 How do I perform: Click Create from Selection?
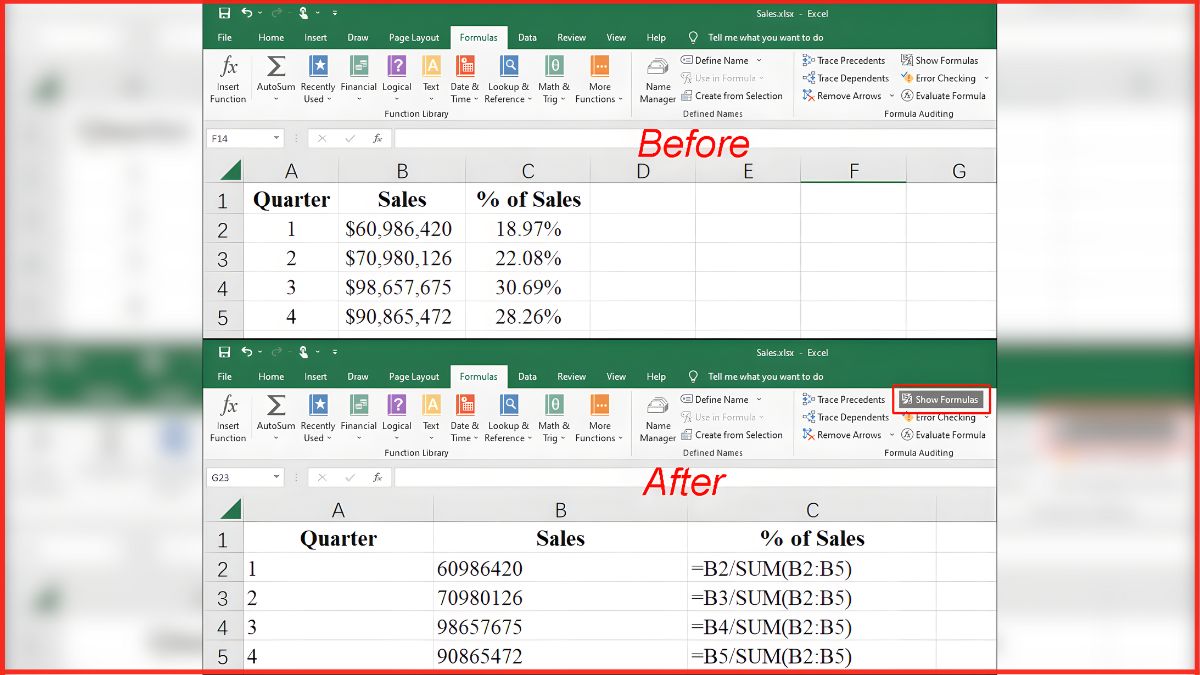tap(734, 95)
